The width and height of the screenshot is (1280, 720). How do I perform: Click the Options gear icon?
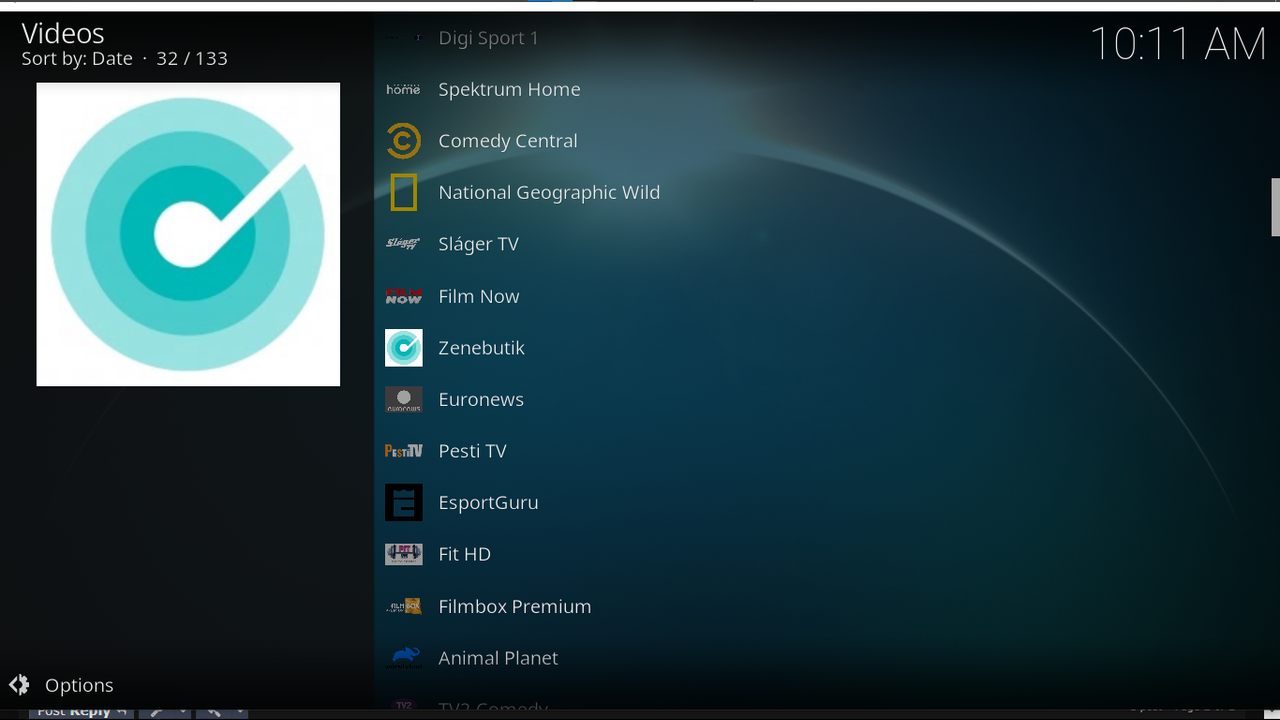click(x=19, y=685)
